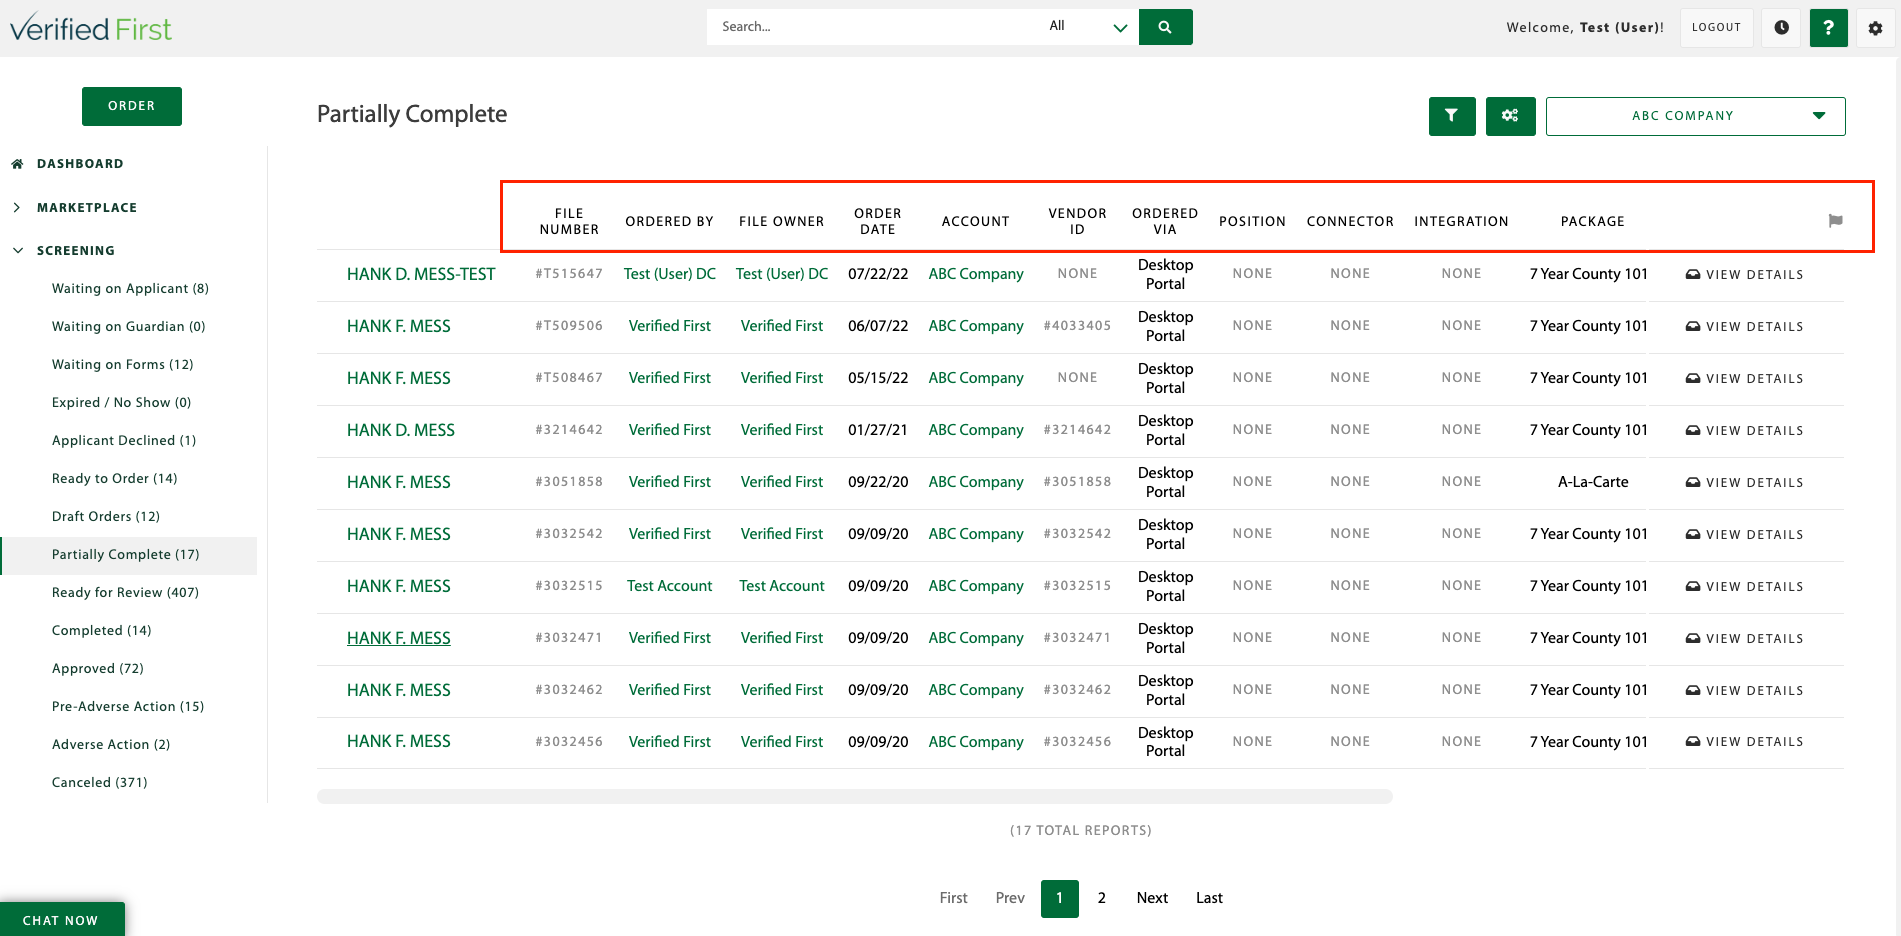Open the CHAT NOW button

tap(62, 919)
